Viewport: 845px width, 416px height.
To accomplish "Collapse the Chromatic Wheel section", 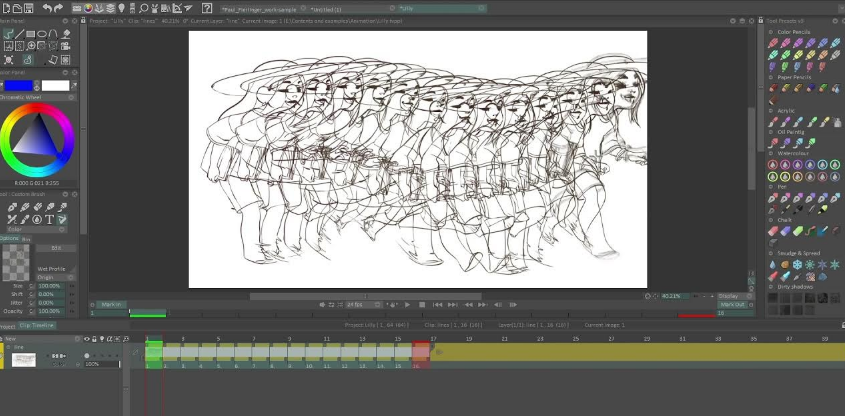I will click(x=71, y=98).
